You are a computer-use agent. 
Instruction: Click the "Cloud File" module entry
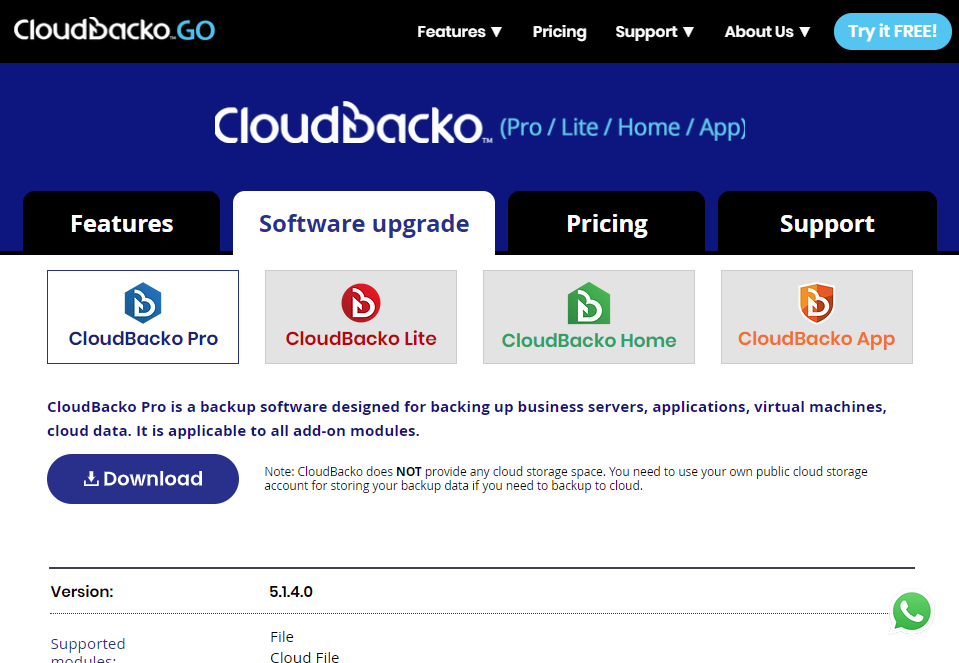305,657
